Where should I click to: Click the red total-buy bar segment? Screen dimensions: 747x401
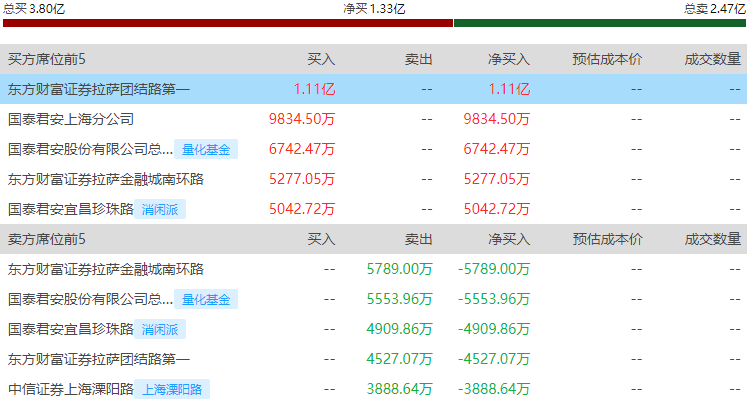[x=228, y=23]
